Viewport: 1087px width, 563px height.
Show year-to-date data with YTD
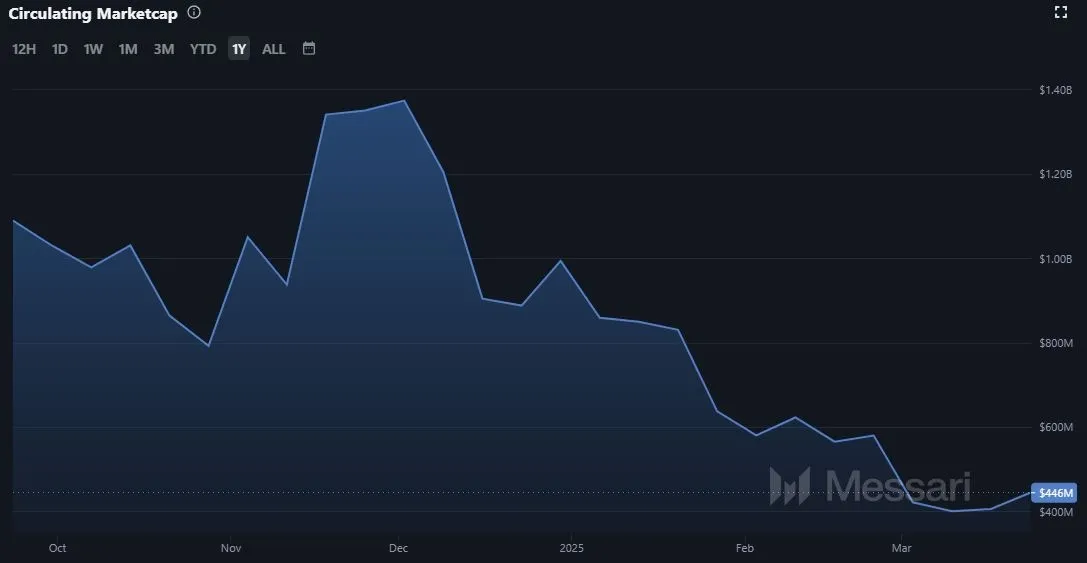coord(203,49)
